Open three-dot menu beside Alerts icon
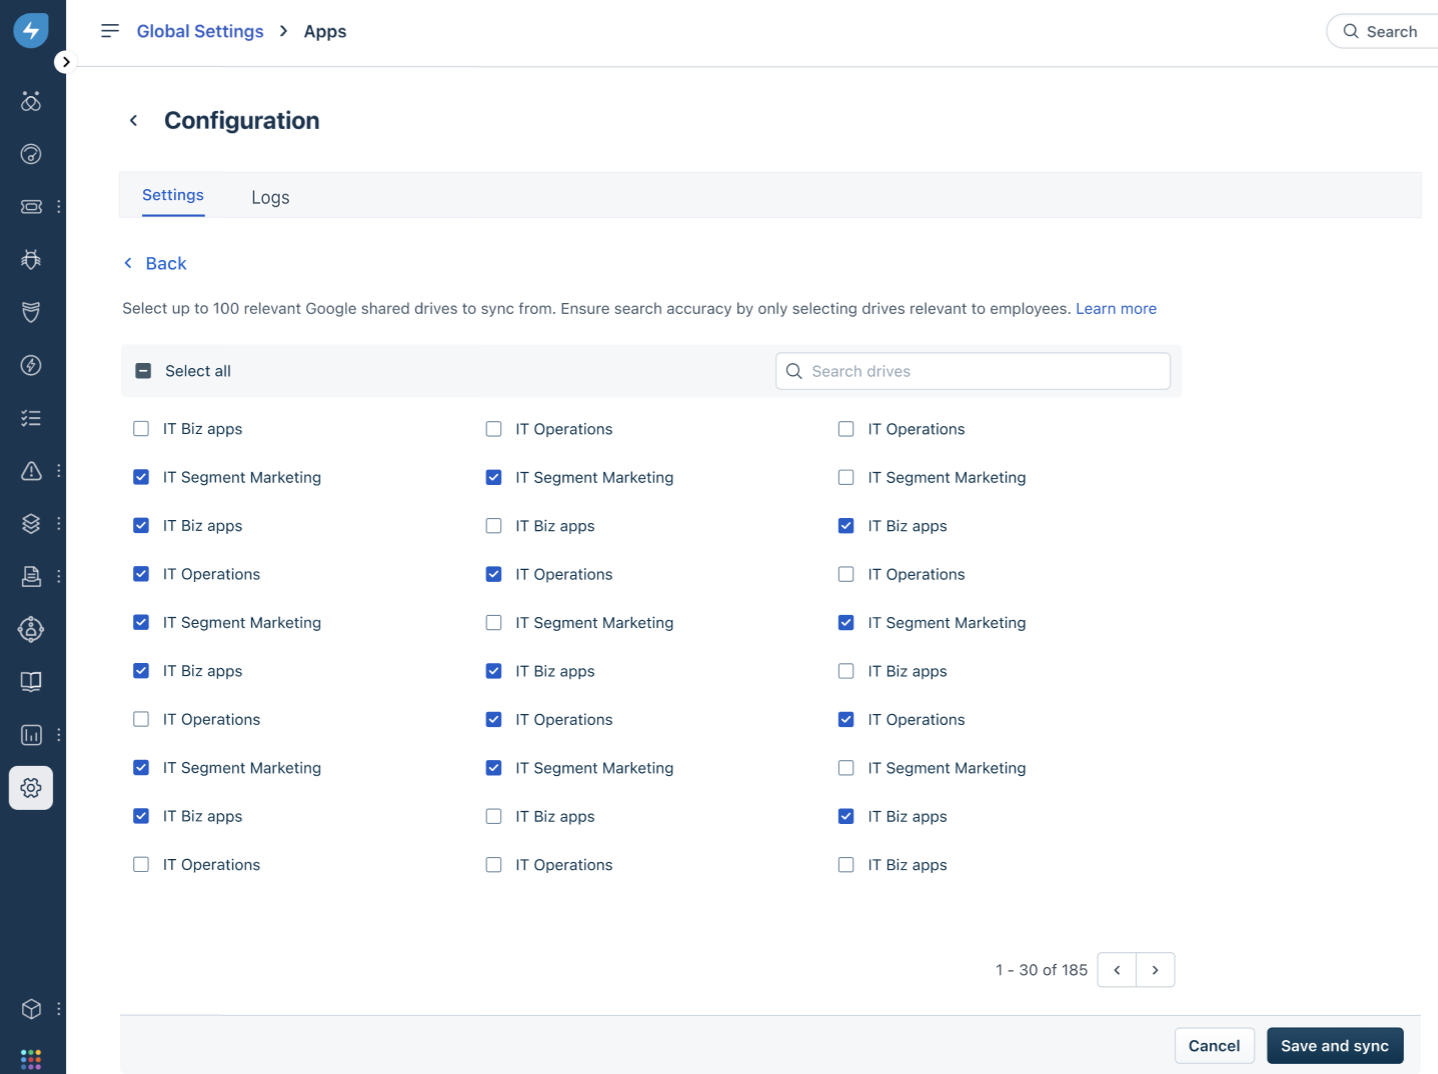This screenshot has width=1438, height=1074. point(59,471)
